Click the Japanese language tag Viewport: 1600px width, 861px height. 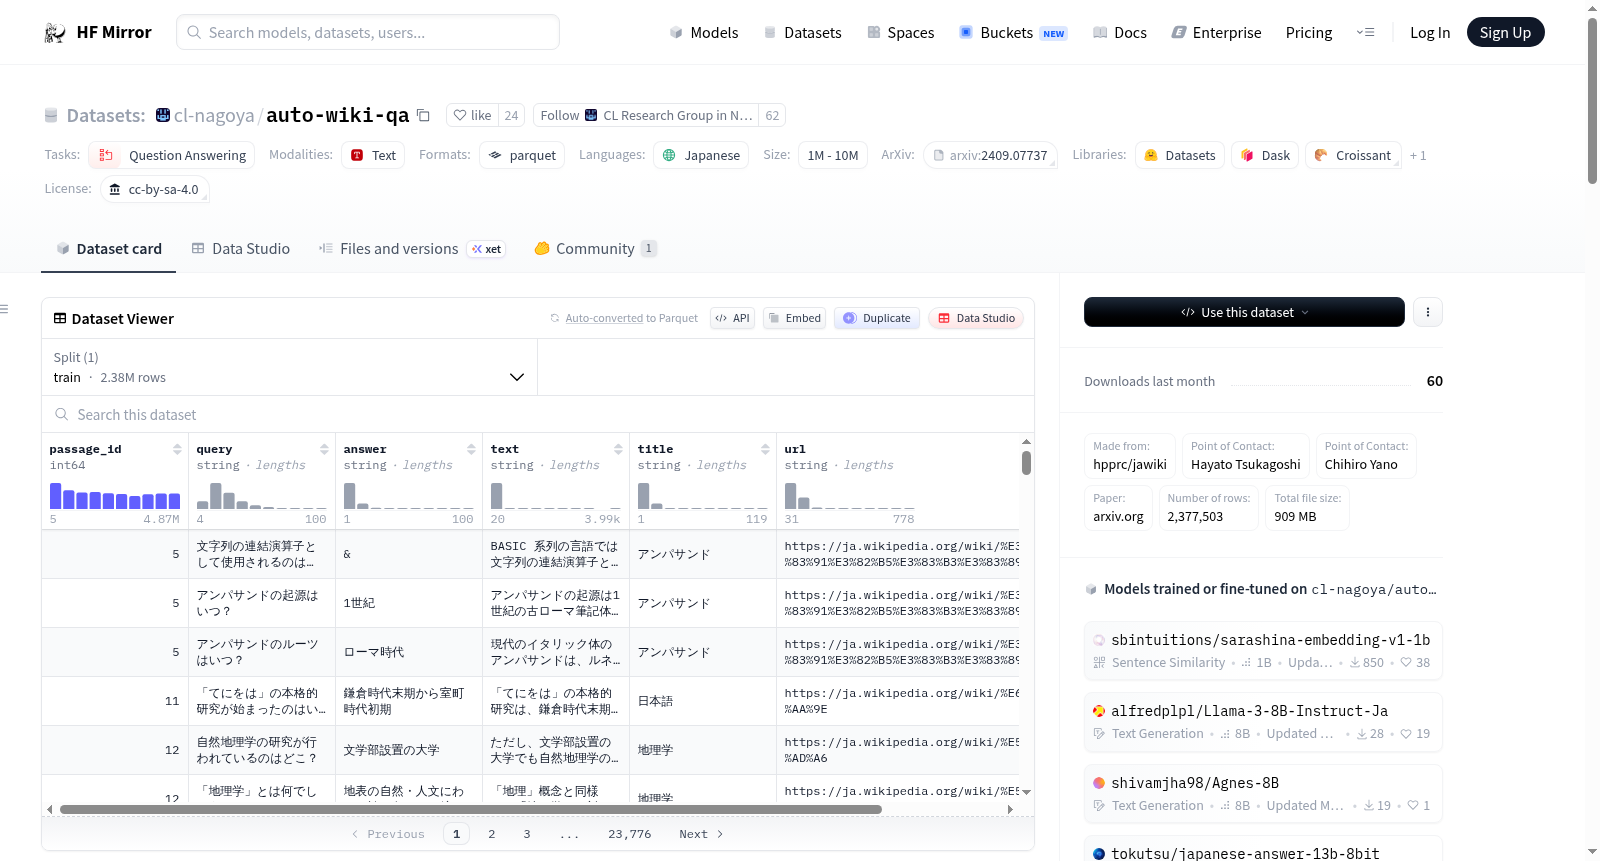[701, 155]
